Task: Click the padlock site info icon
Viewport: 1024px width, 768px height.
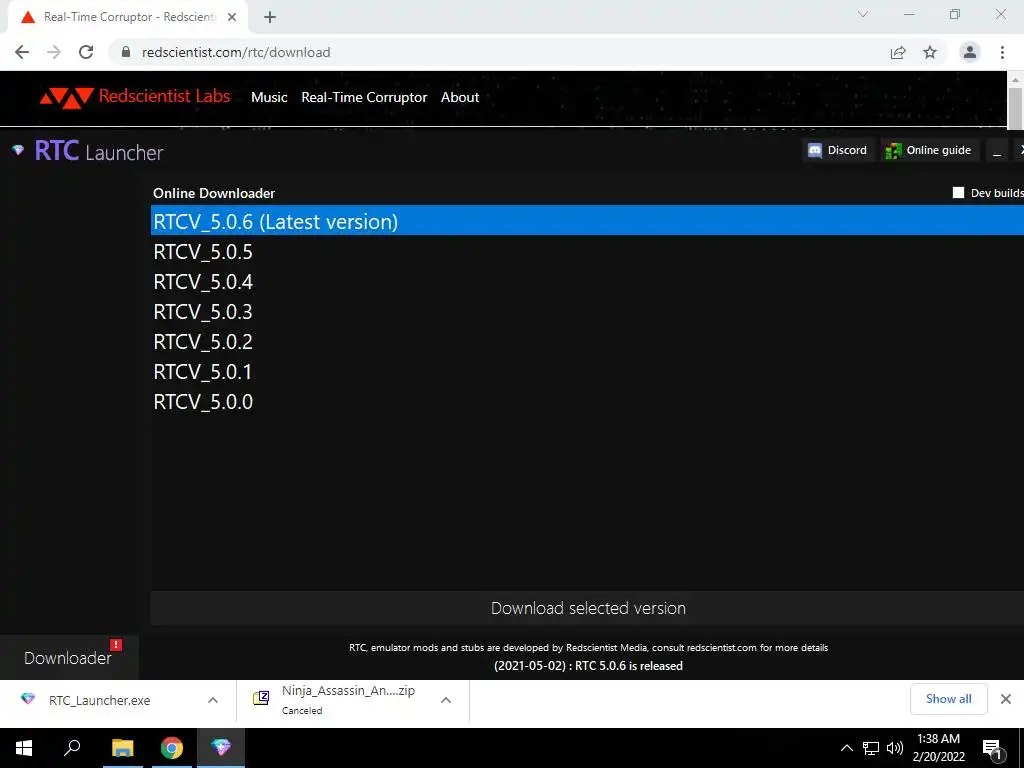Action: click(126, 52)
